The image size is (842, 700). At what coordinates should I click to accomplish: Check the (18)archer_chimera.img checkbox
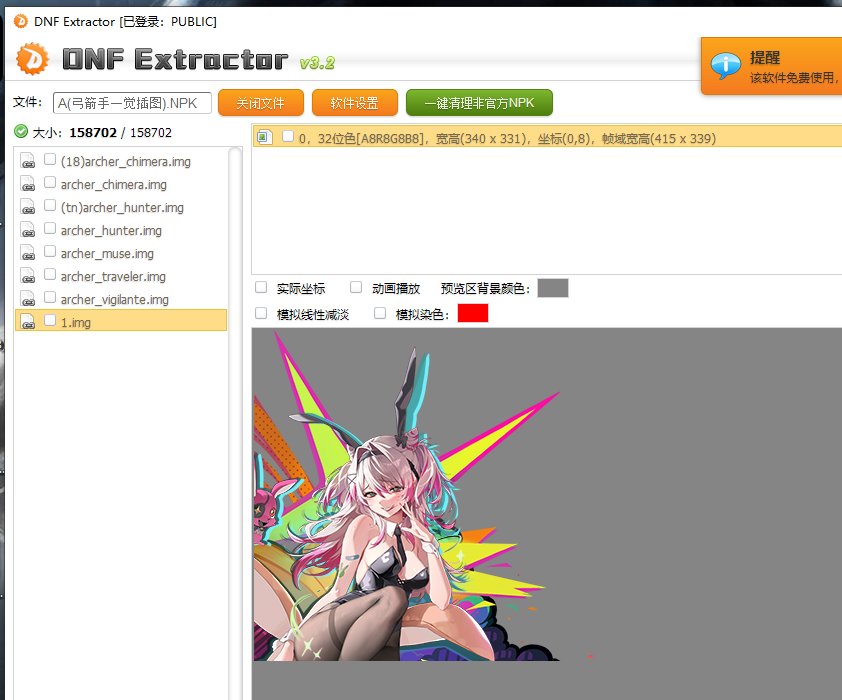[50, 159]
